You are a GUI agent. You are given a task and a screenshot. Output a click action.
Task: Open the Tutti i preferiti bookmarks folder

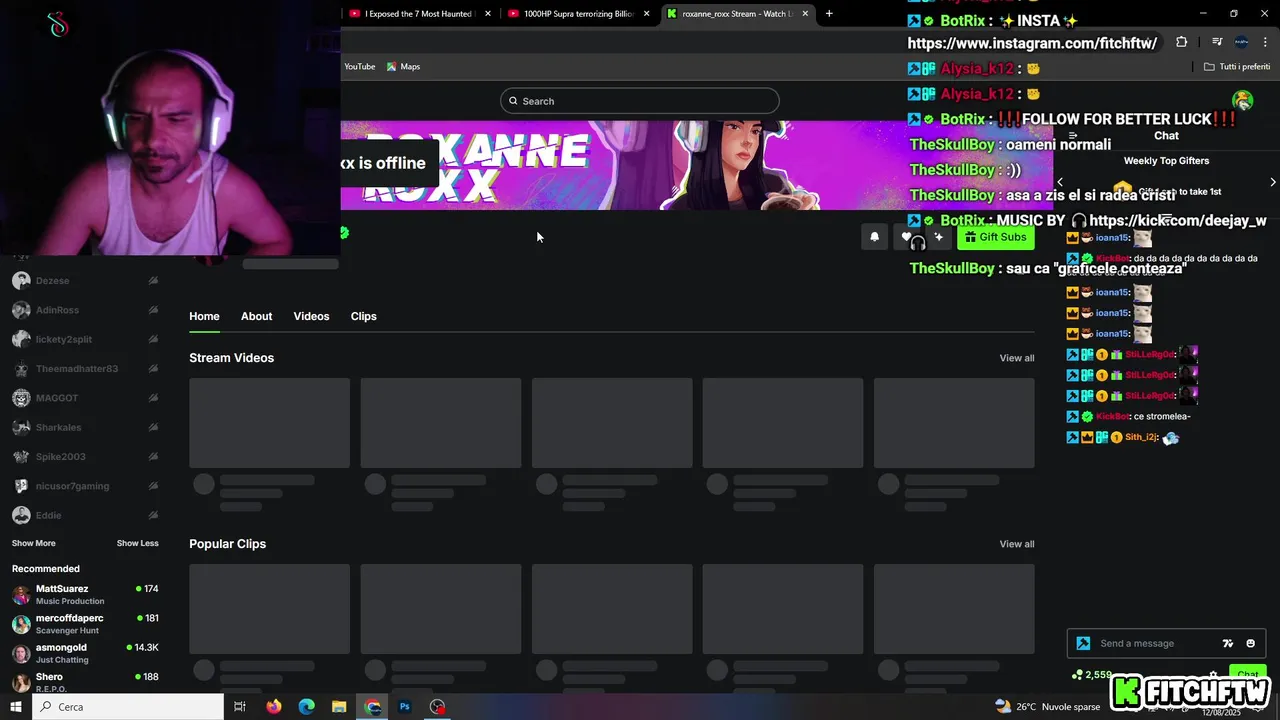1237,67
